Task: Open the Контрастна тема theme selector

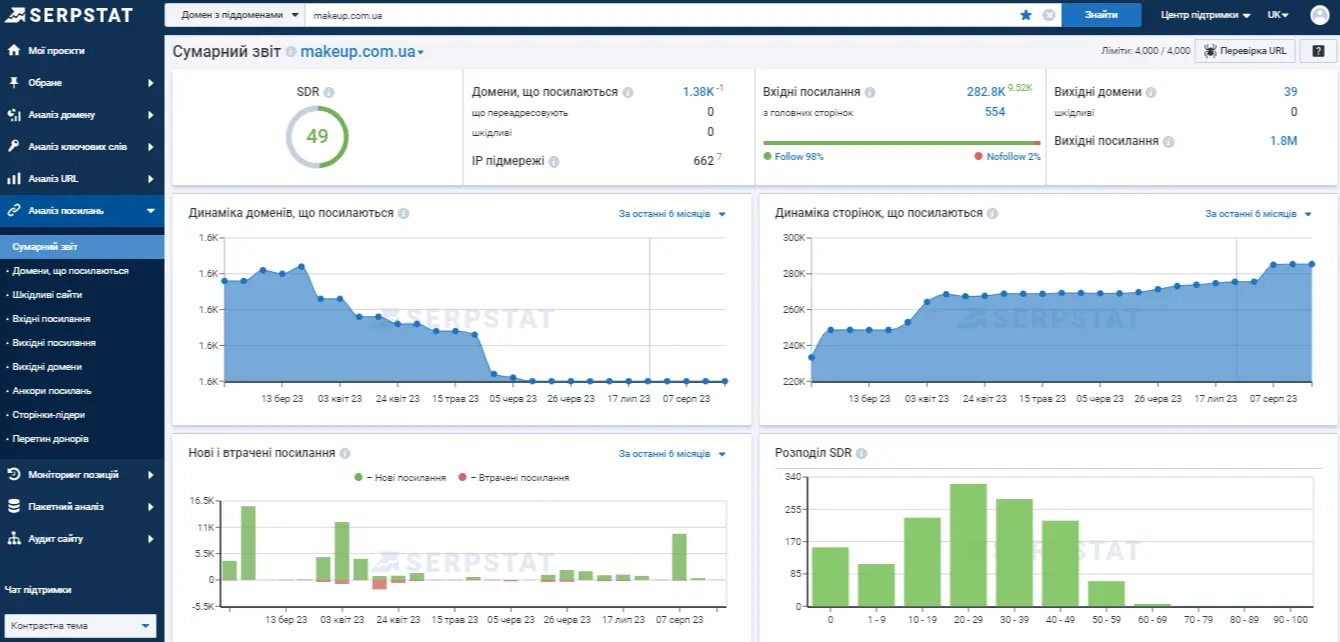Action: click(x=80, y=626)
